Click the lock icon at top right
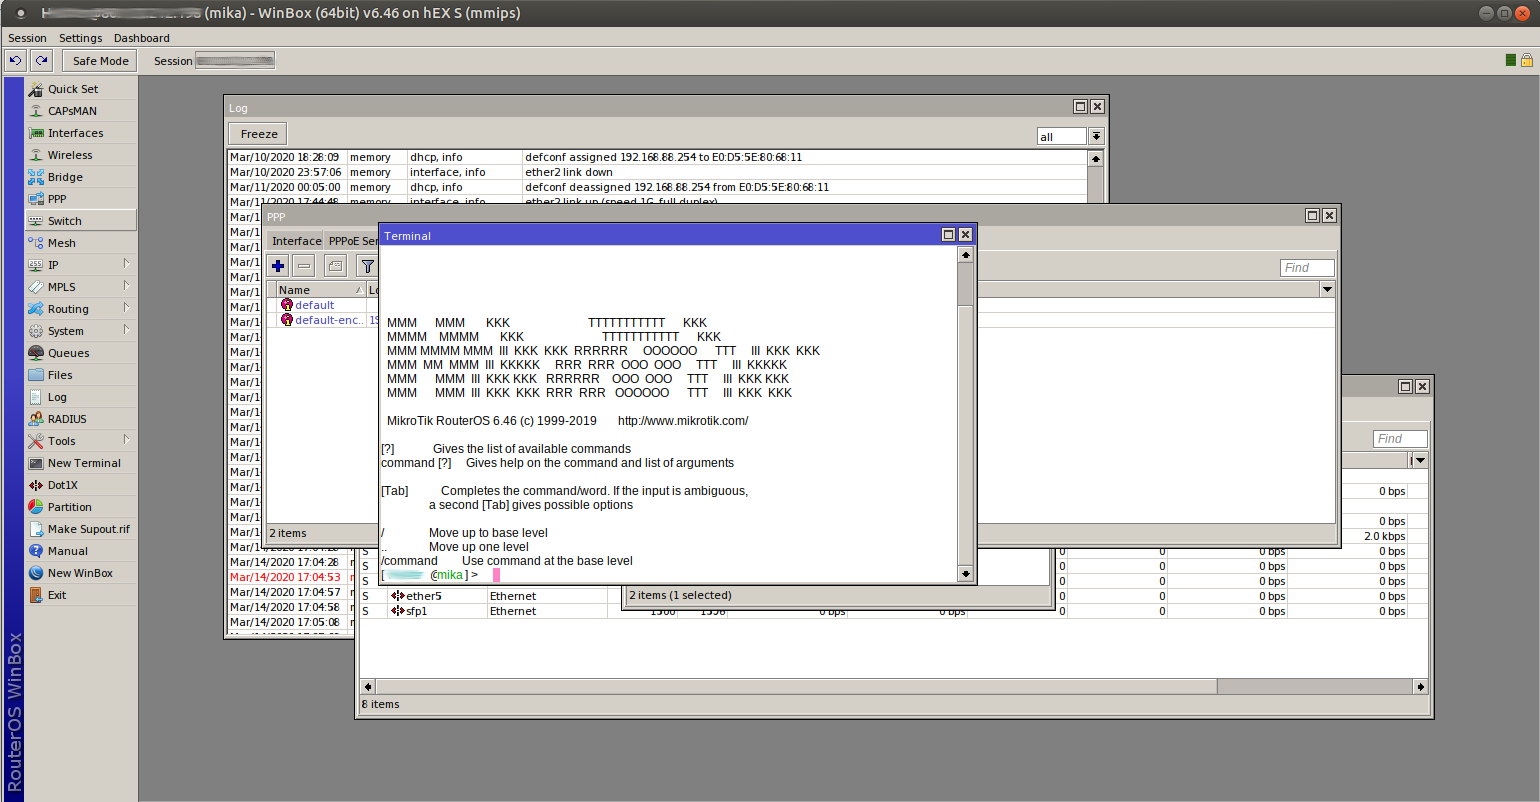The image size is (1540, 802). click(x=1527, y=61)
